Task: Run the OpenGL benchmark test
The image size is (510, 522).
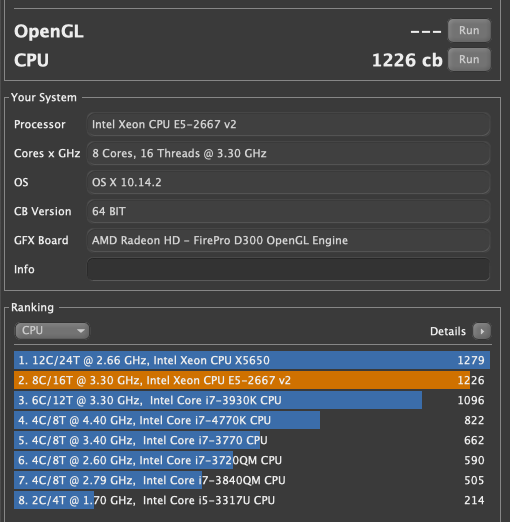Action: click(469, 30)
